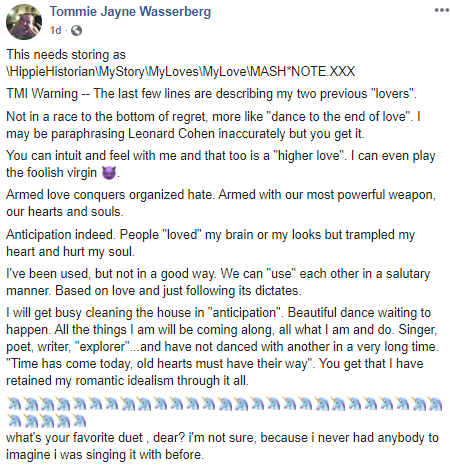Click the last unicorn emoji in second row
Screen dimensions: 451x470
pyautogui.click(x=79, y=421)
